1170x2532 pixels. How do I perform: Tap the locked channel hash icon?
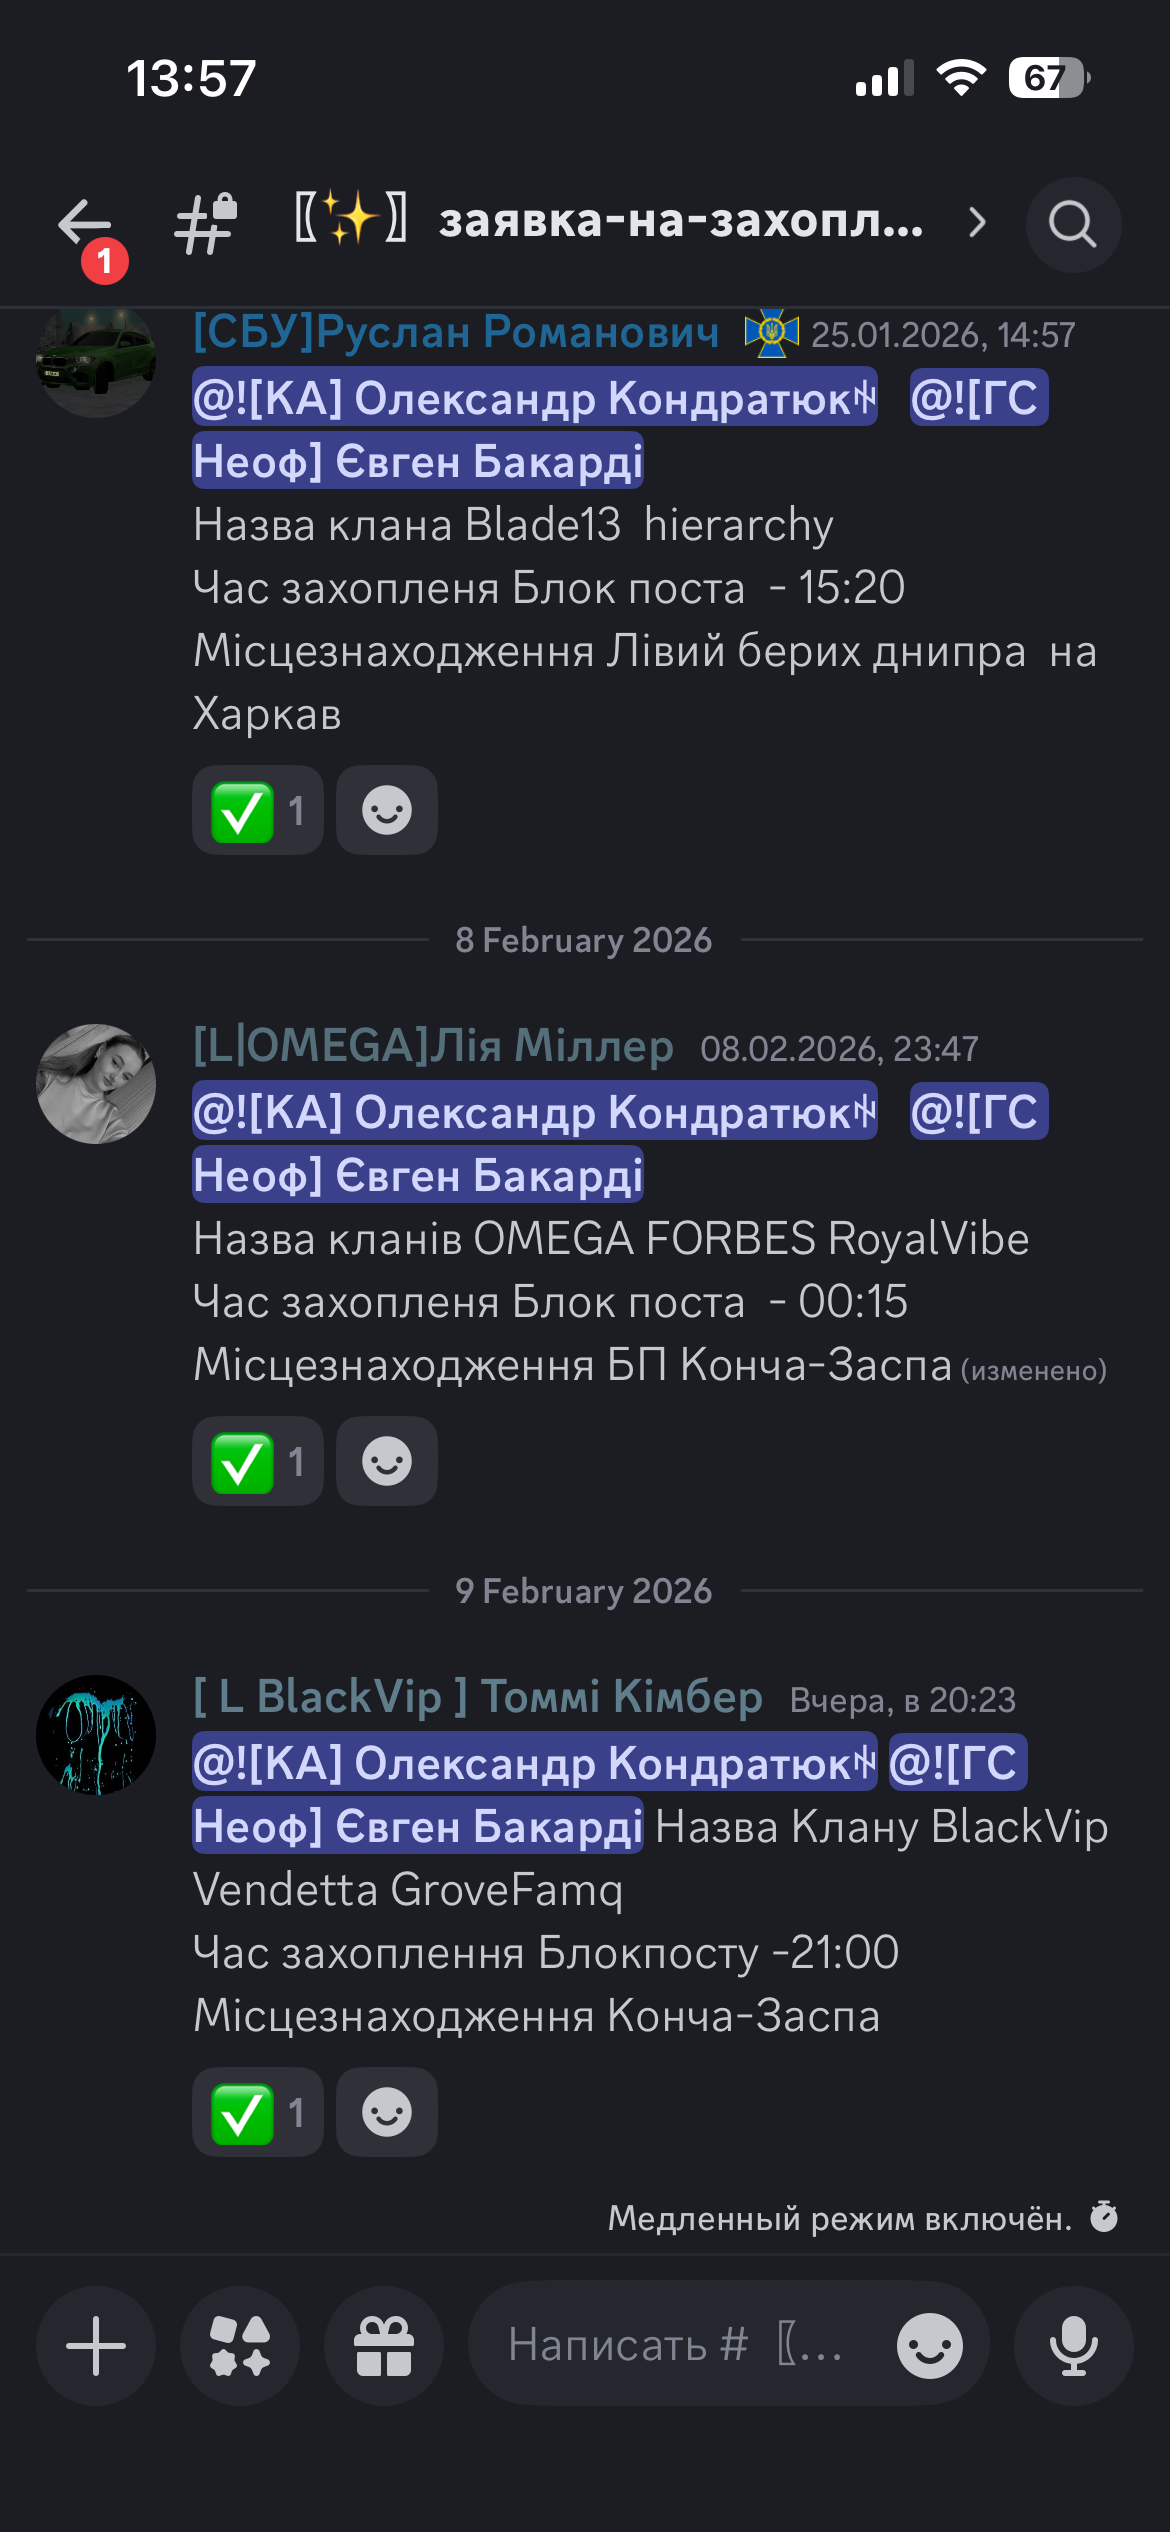[x=206, y=223]
